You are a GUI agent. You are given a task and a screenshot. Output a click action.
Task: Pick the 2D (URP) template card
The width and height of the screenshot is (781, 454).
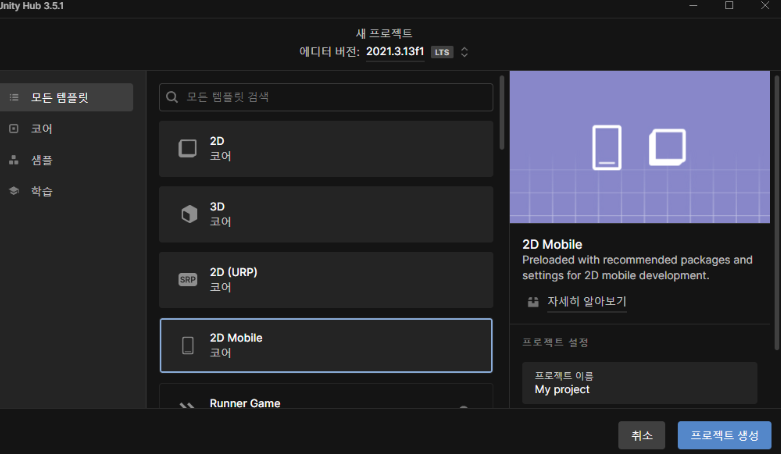(x=326, y=280)
